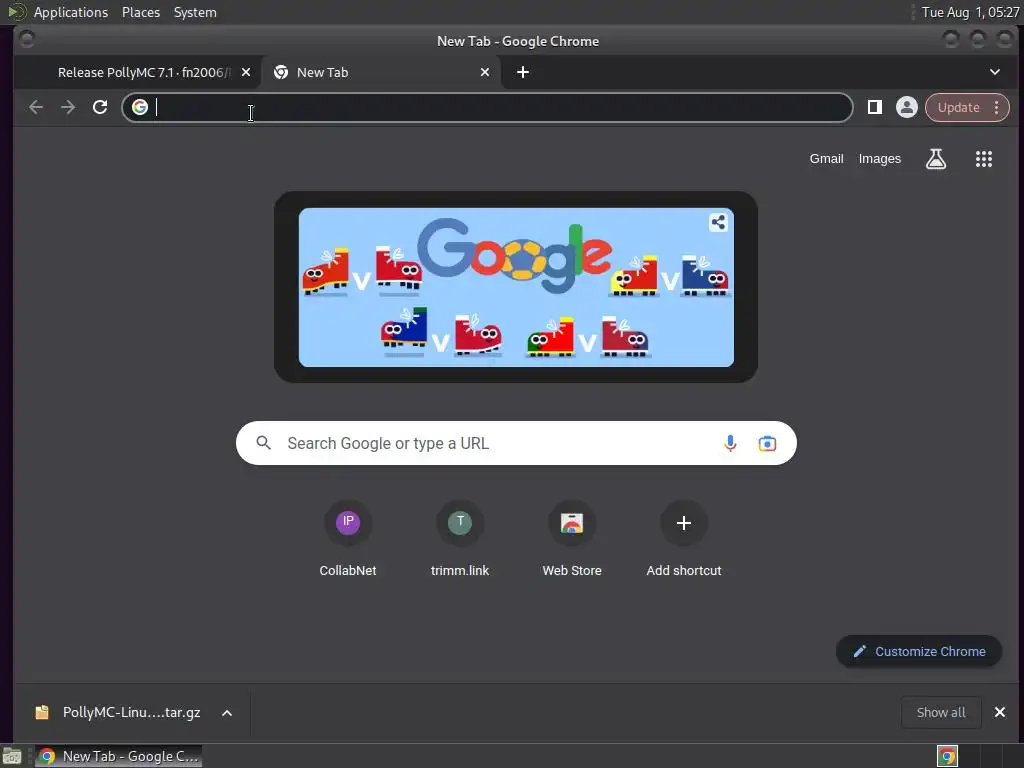The height and width of the screenshot is (768, 1024).
Task: Click the Chrome icon in the system tray
Action: click(947, 756)
